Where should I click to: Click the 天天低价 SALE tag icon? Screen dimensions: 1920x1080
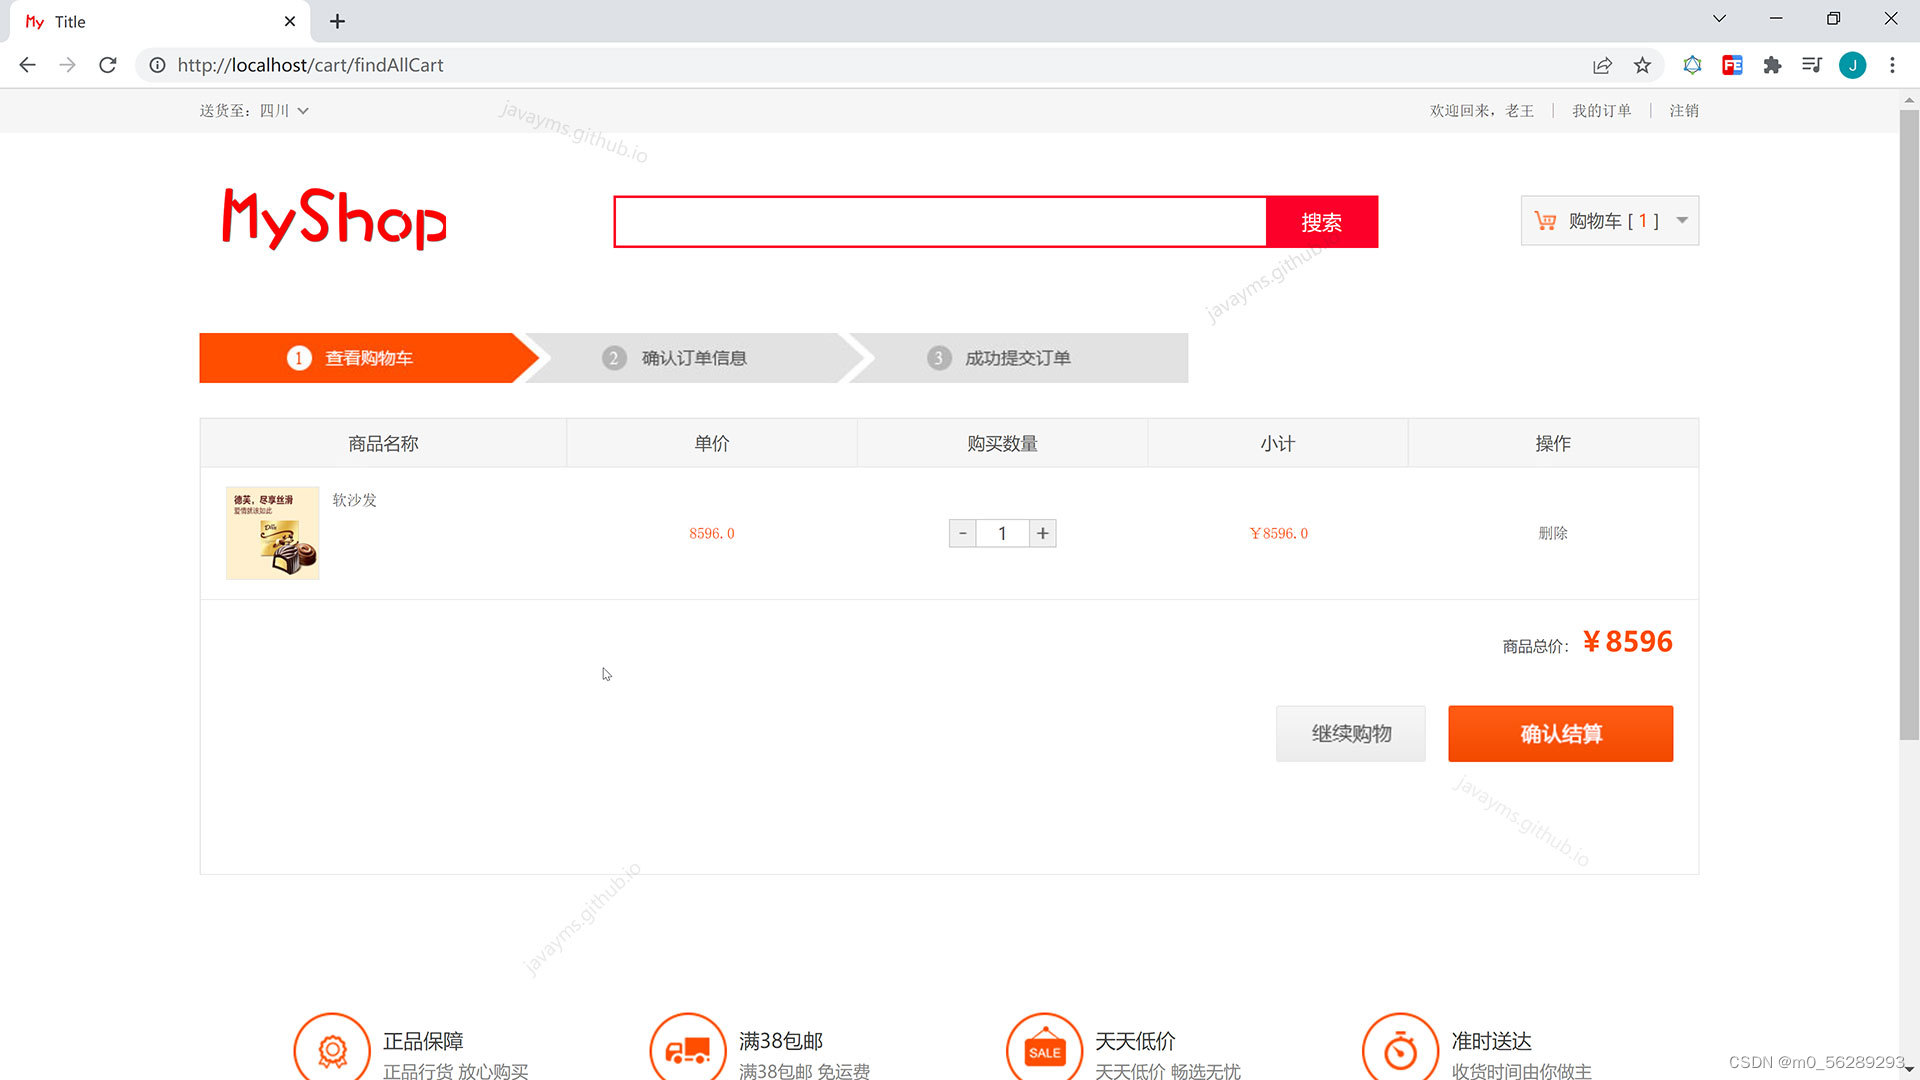point(1044,1047)
